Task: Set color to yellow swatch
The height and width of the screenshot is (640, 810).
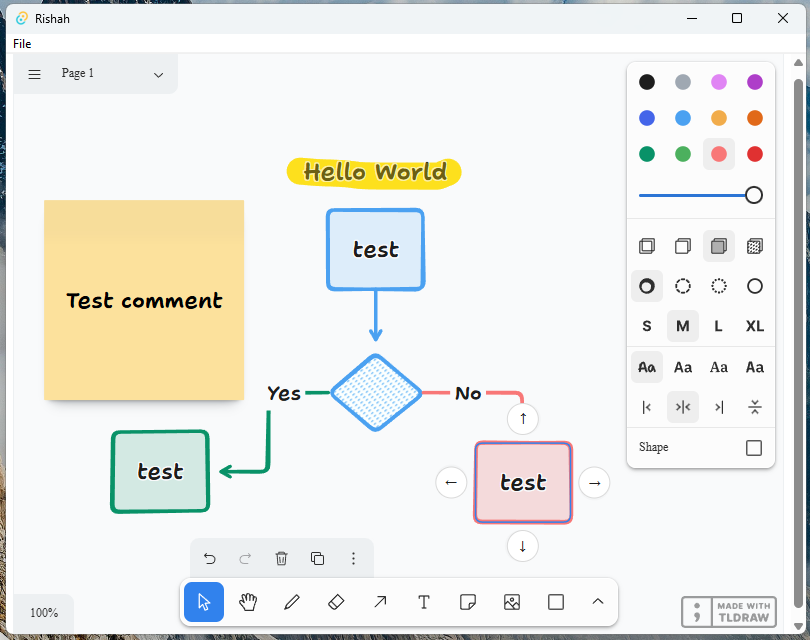Action: tap(719, 118)
